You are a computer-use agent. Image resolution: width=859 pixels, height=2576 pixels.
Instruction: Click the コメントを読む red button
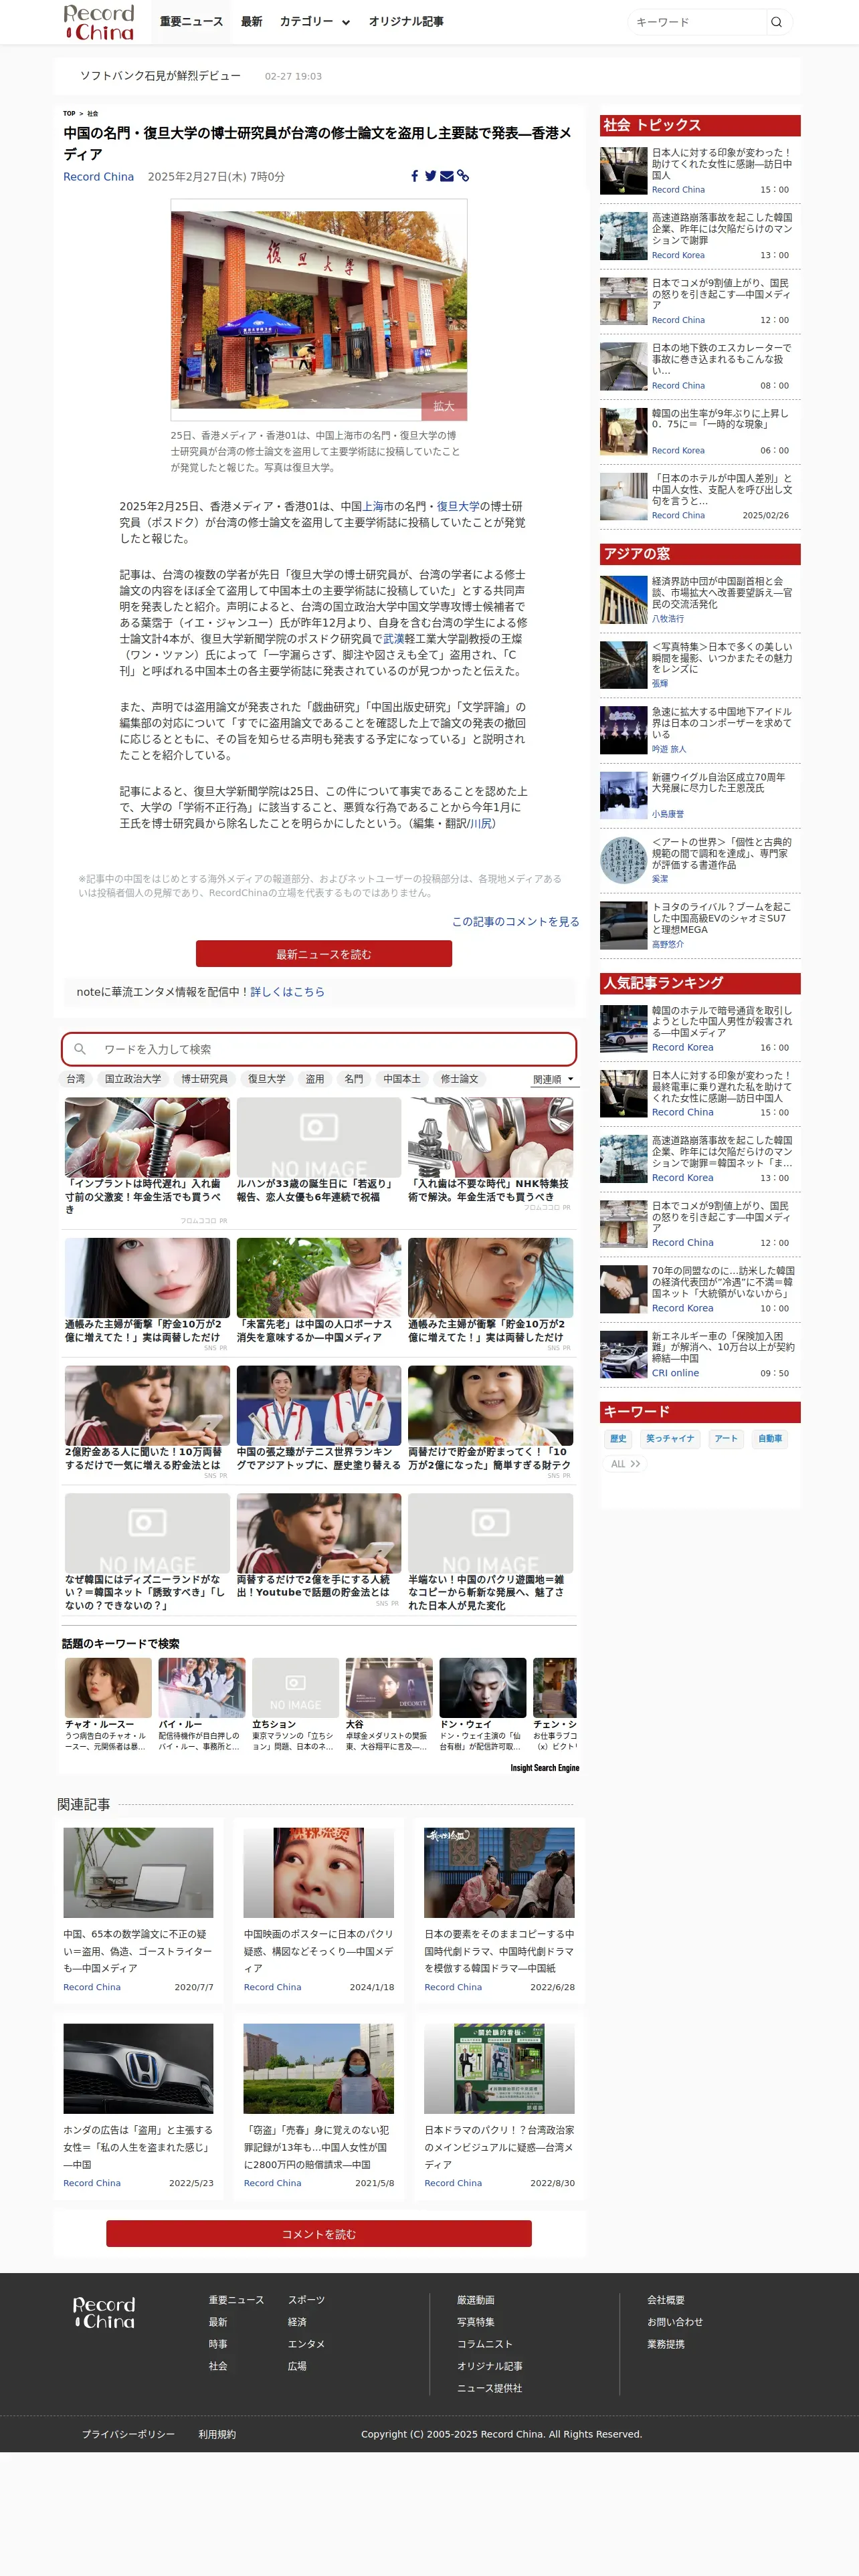pyautogui.click(x=318, y=2234)
